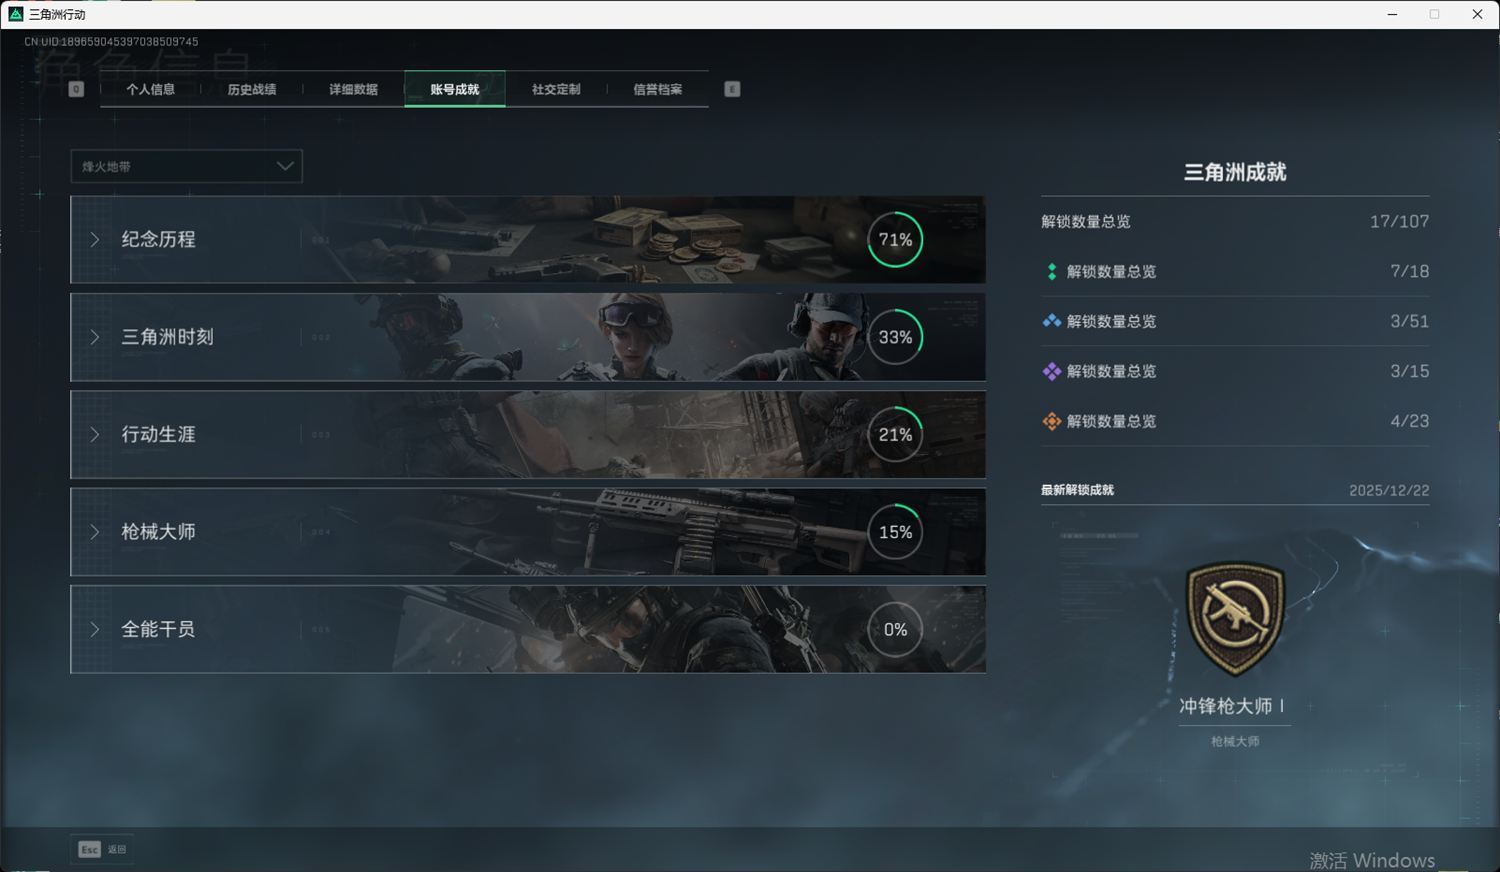This screenshot has width=1500, height=872.
Task: Click the 冲锋枪大师 achievement badge icon
Action: [x=1234, y=618]
